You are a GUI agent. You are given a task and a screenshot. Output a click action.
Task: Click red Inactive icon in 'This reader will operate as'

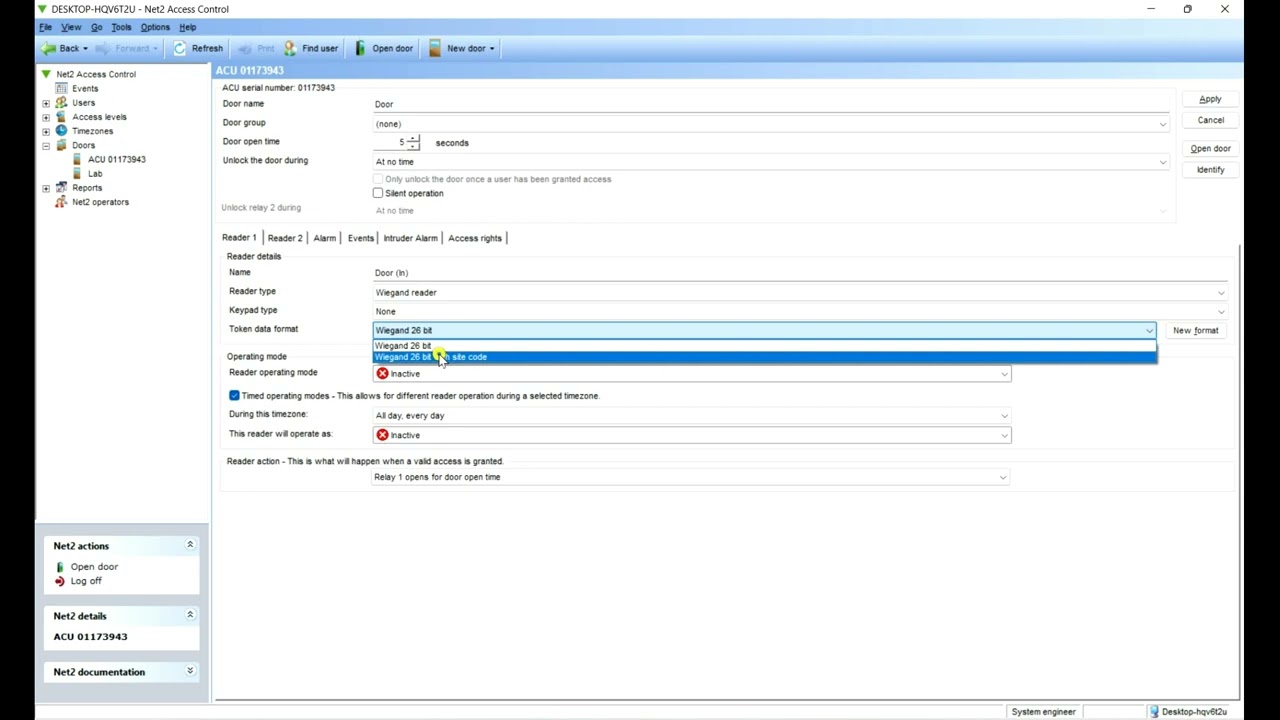tap(382, 435)
